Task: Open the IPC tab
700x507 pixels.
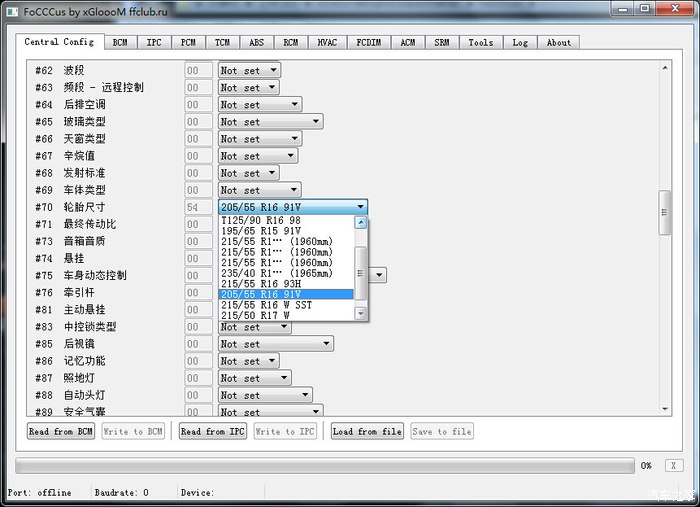Action: 153,43
